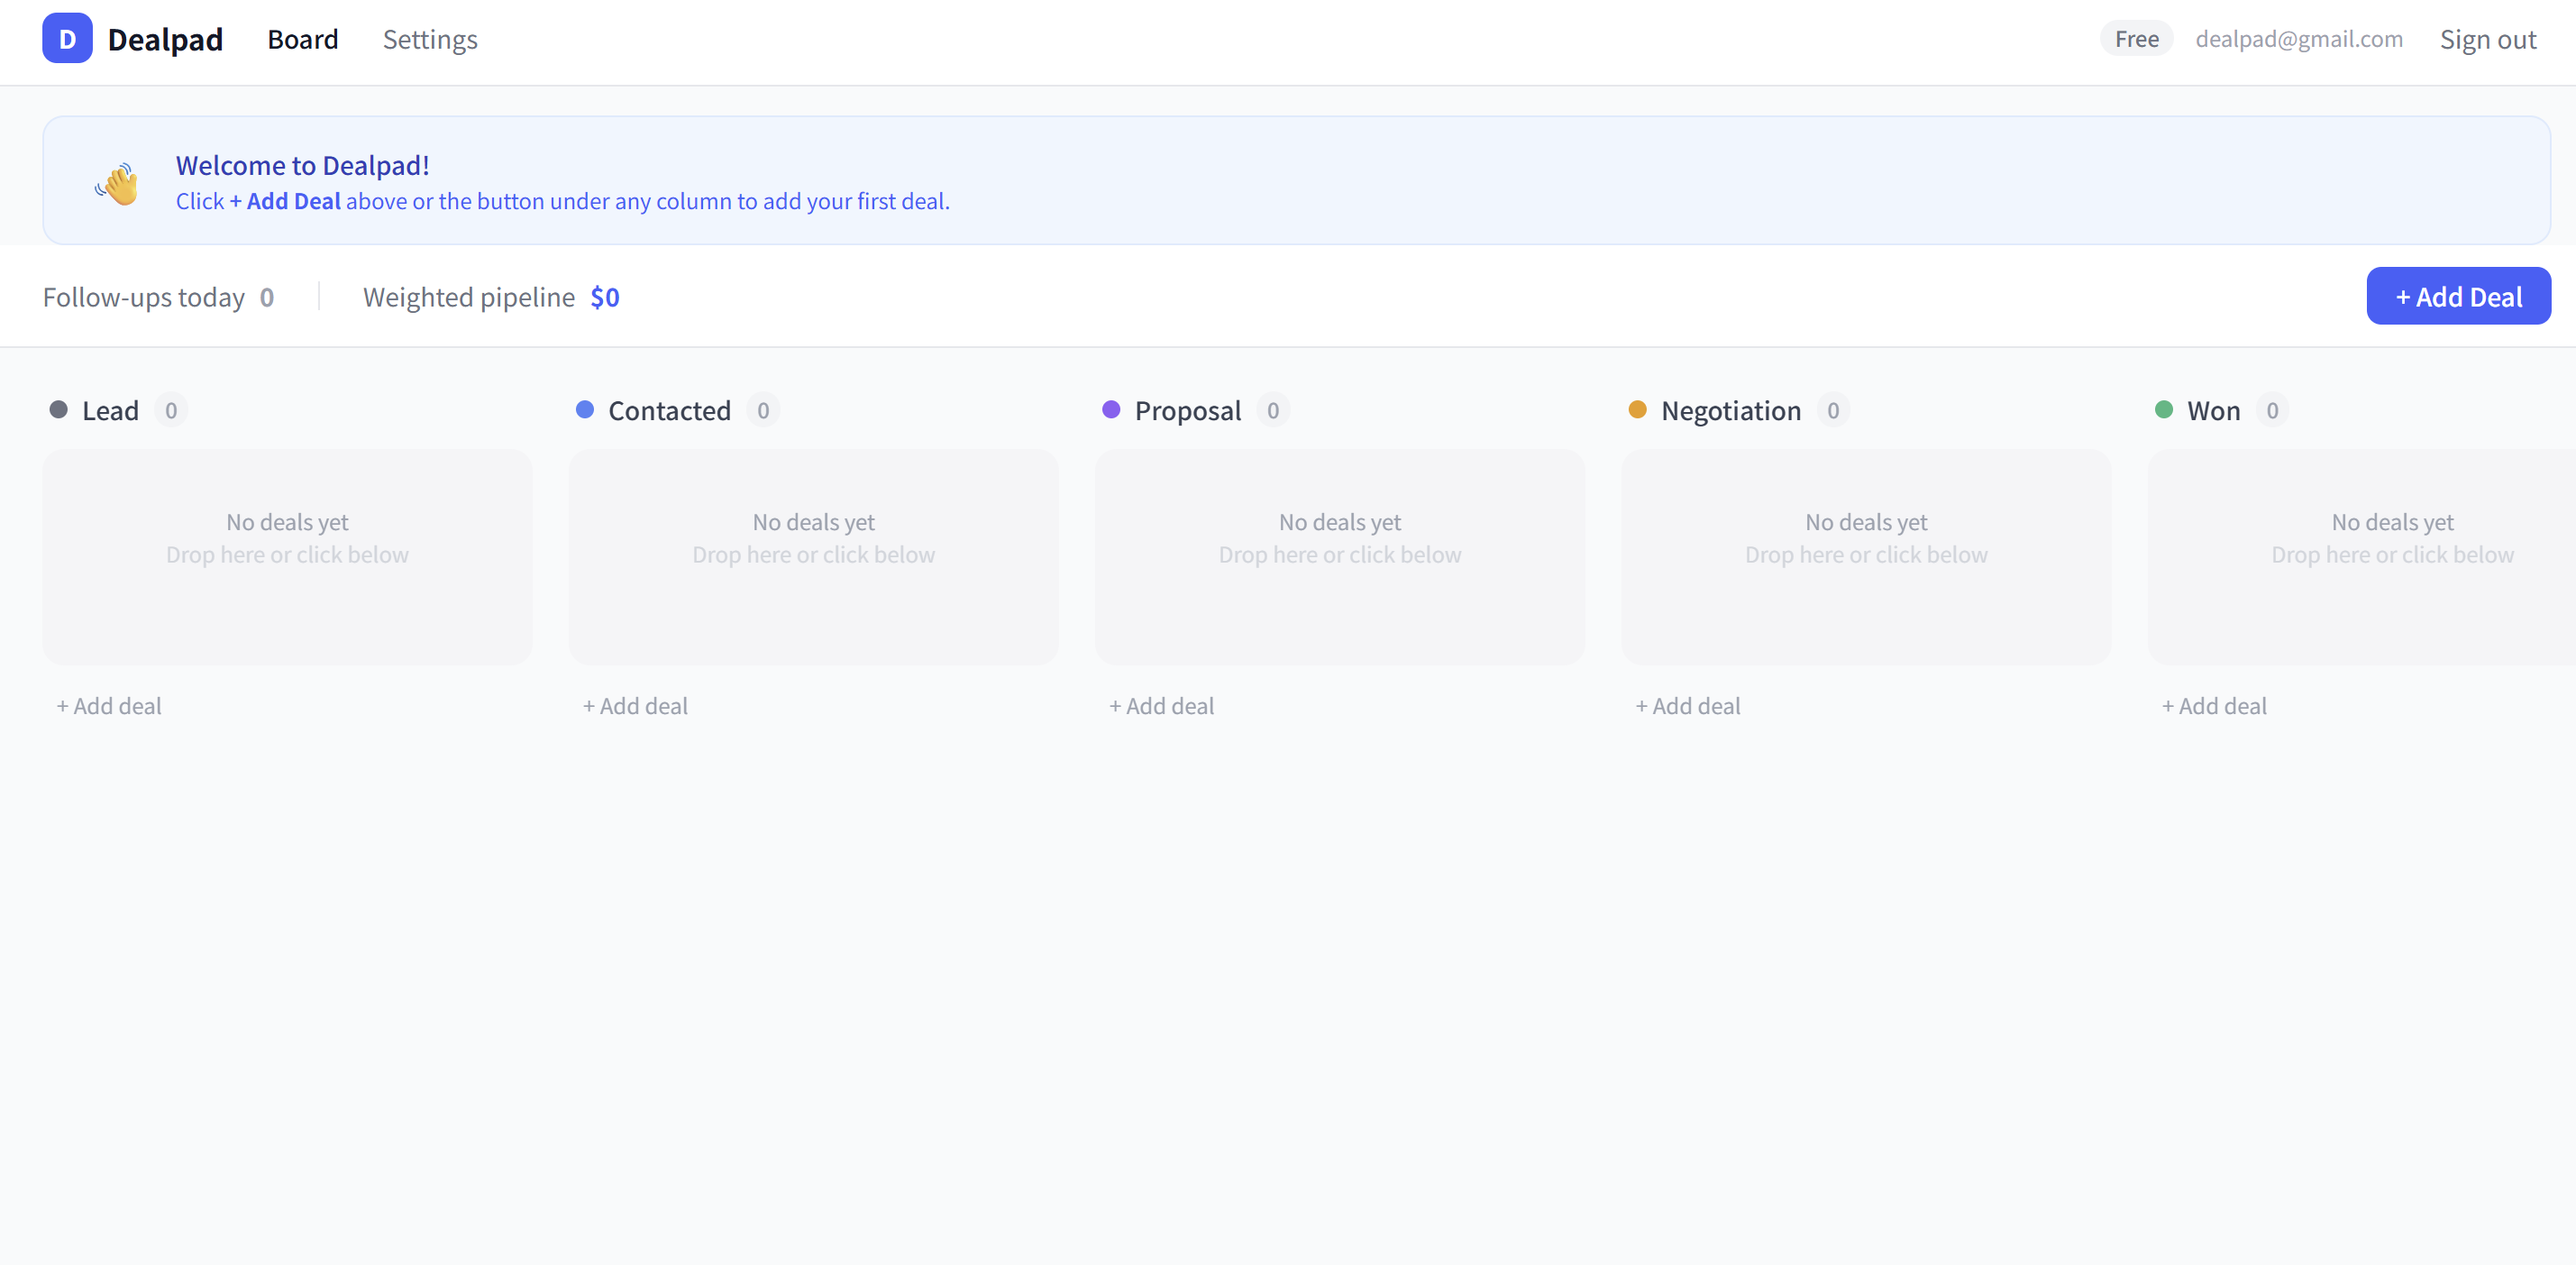The image size is (2576, 1265).
Task: Click the empty Proposal drop zone
Action: (1339, 557)
